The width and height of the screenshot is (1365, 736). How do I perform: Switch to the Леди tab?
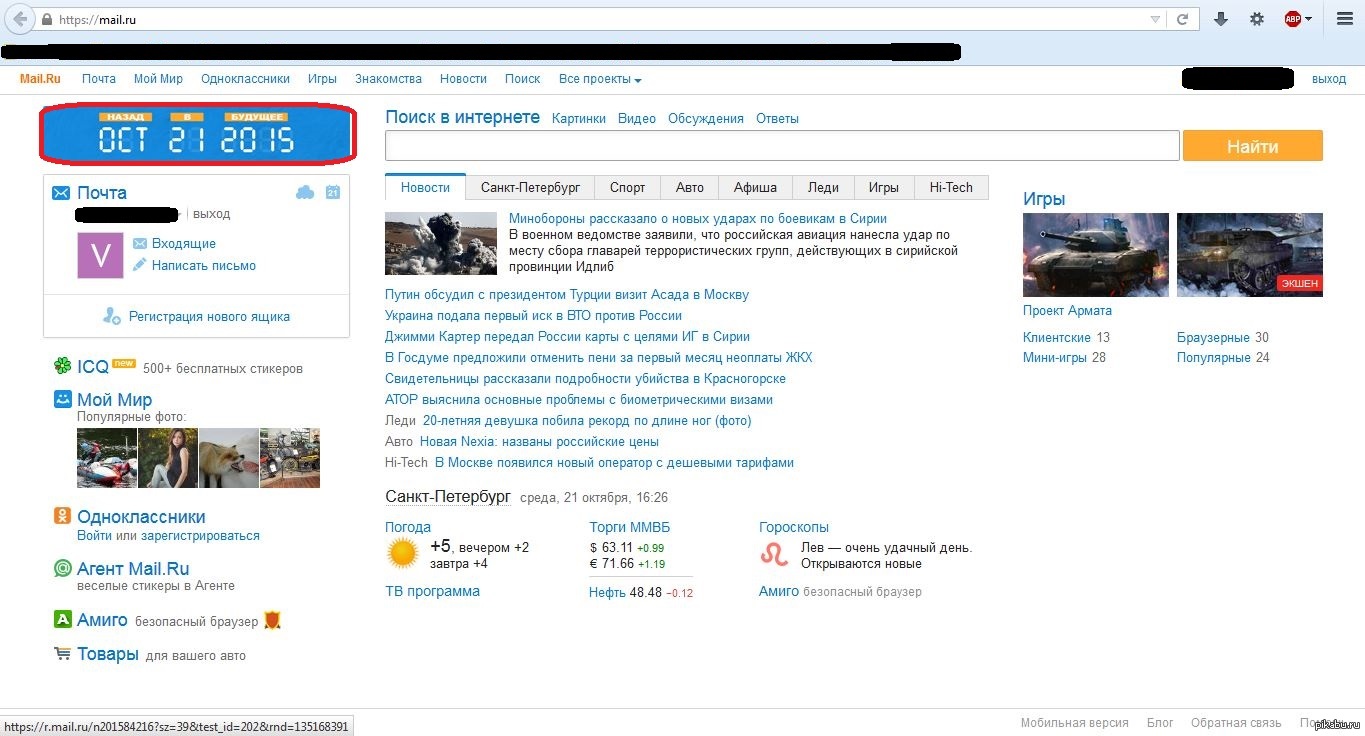(823, 187)
